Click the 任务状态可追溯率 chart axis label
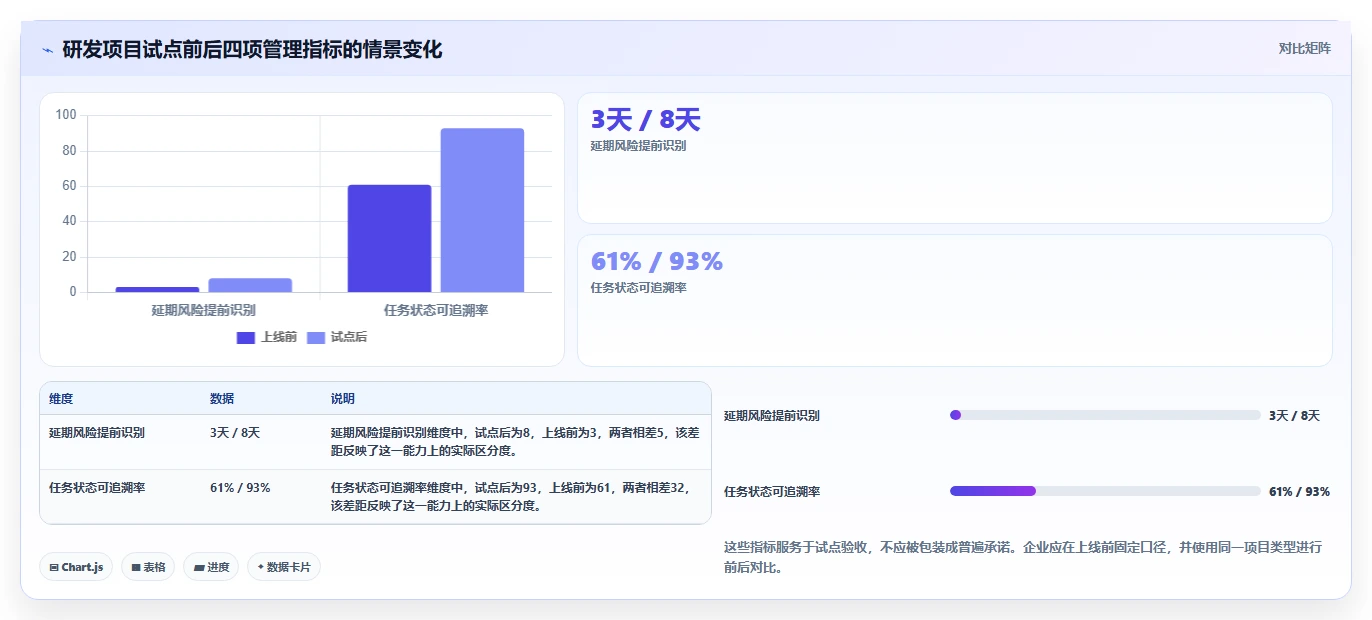Screen dimensions: 1372x620 click(436, 310)
